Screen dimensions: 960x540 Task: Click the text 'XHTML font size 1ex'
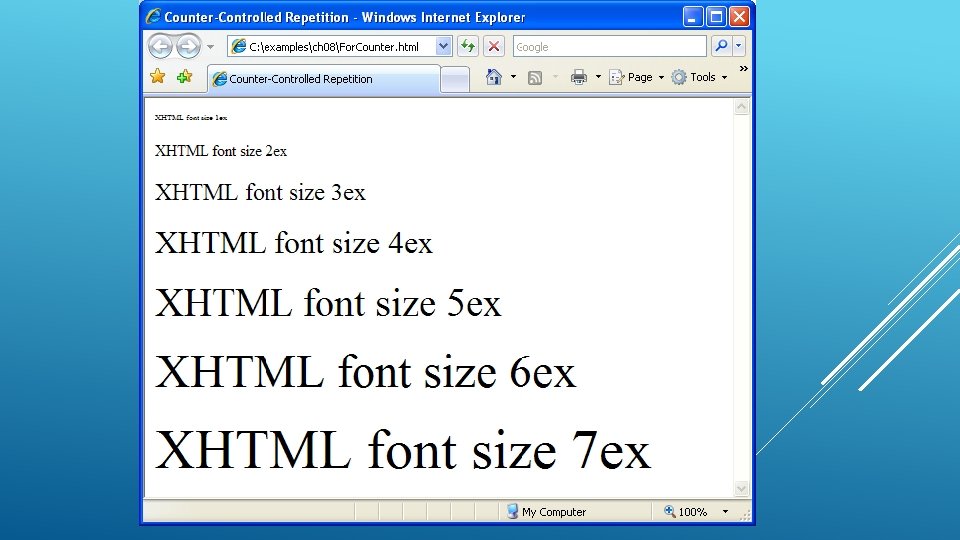[x=190, y=118]
